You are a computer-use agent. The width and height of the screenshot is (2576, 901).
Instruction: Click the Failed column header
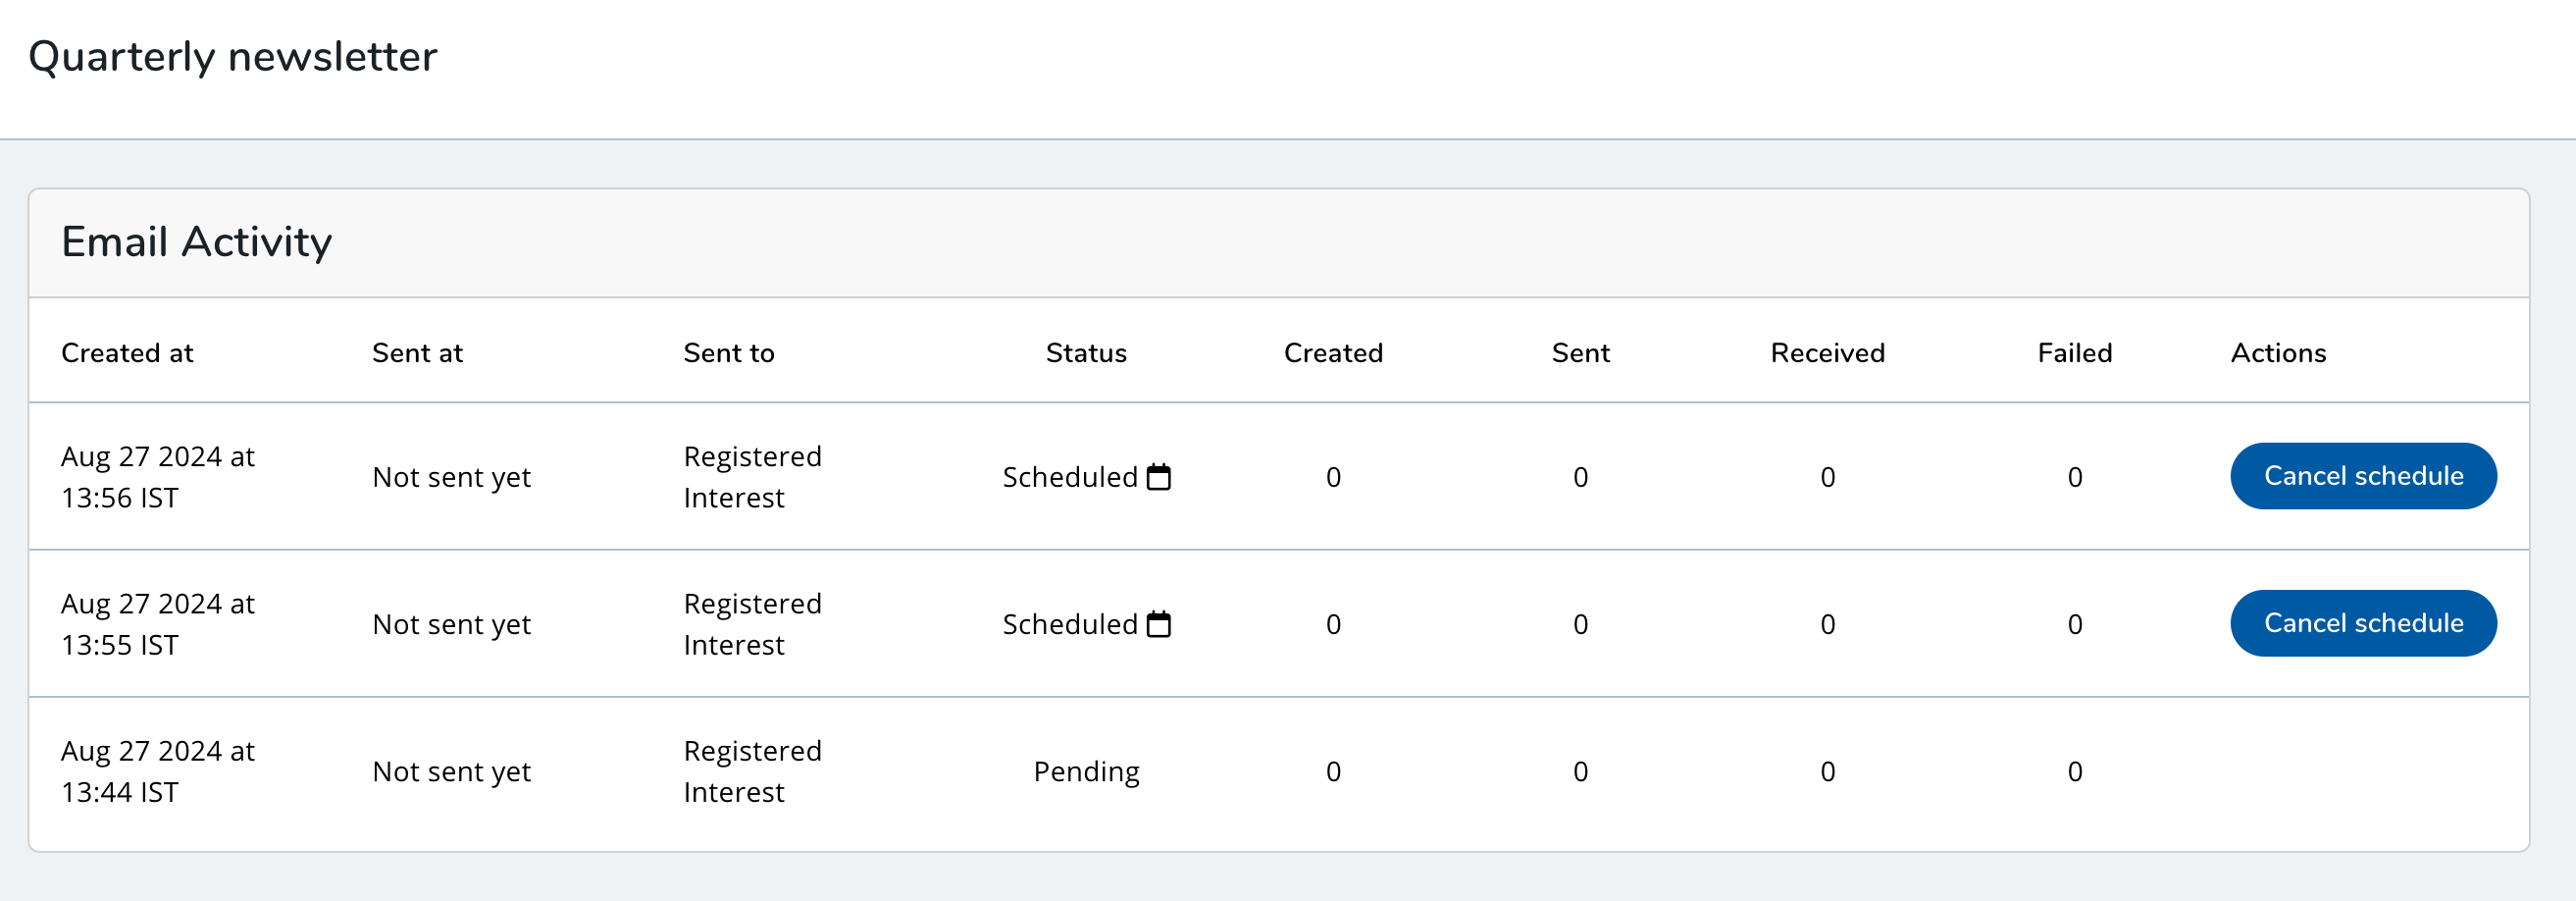tap(2074, 353)
